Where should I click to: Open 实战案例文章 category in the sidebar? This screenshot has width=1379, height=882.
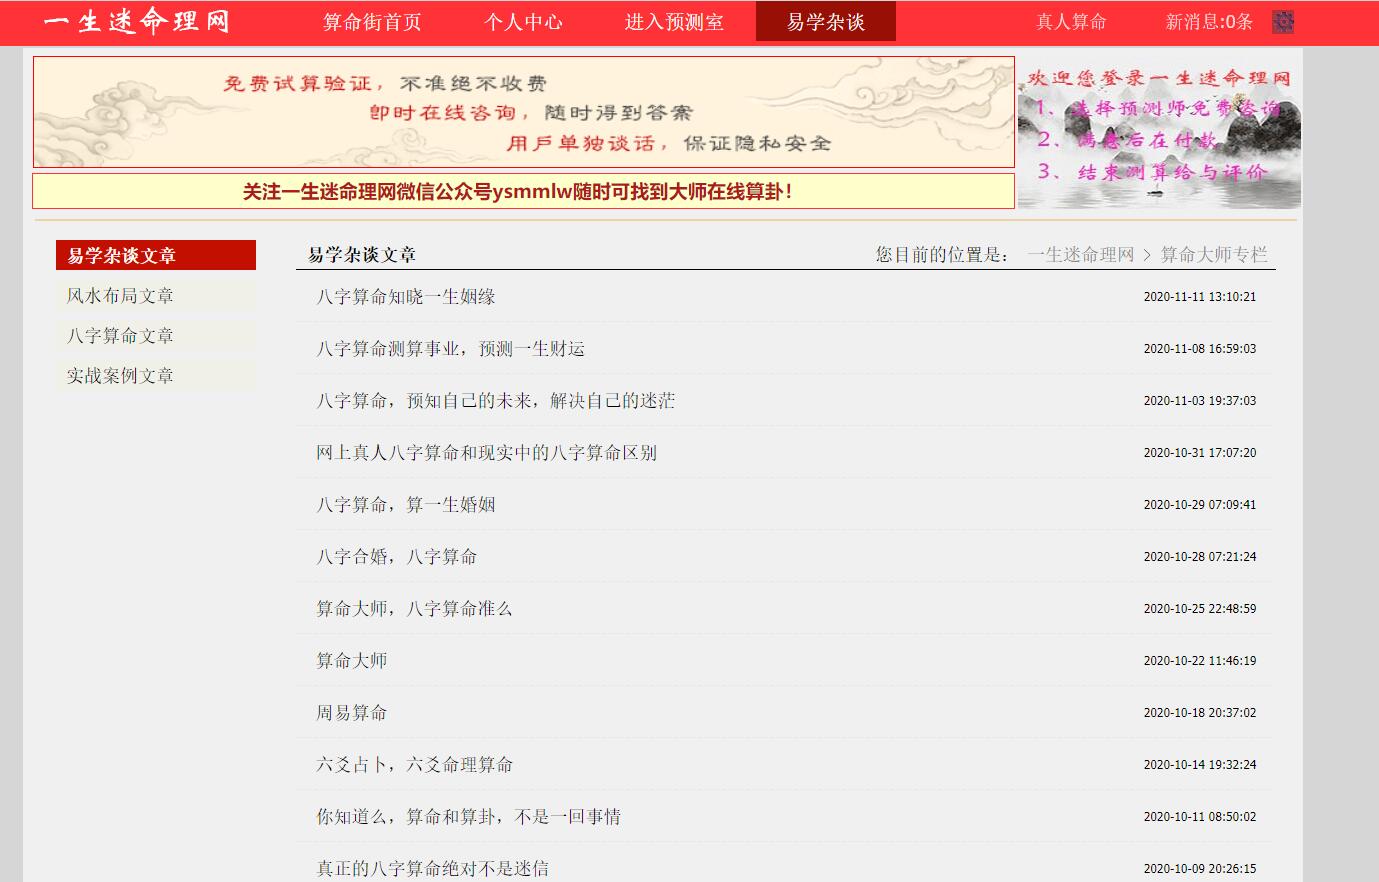(x=156, y=375)
